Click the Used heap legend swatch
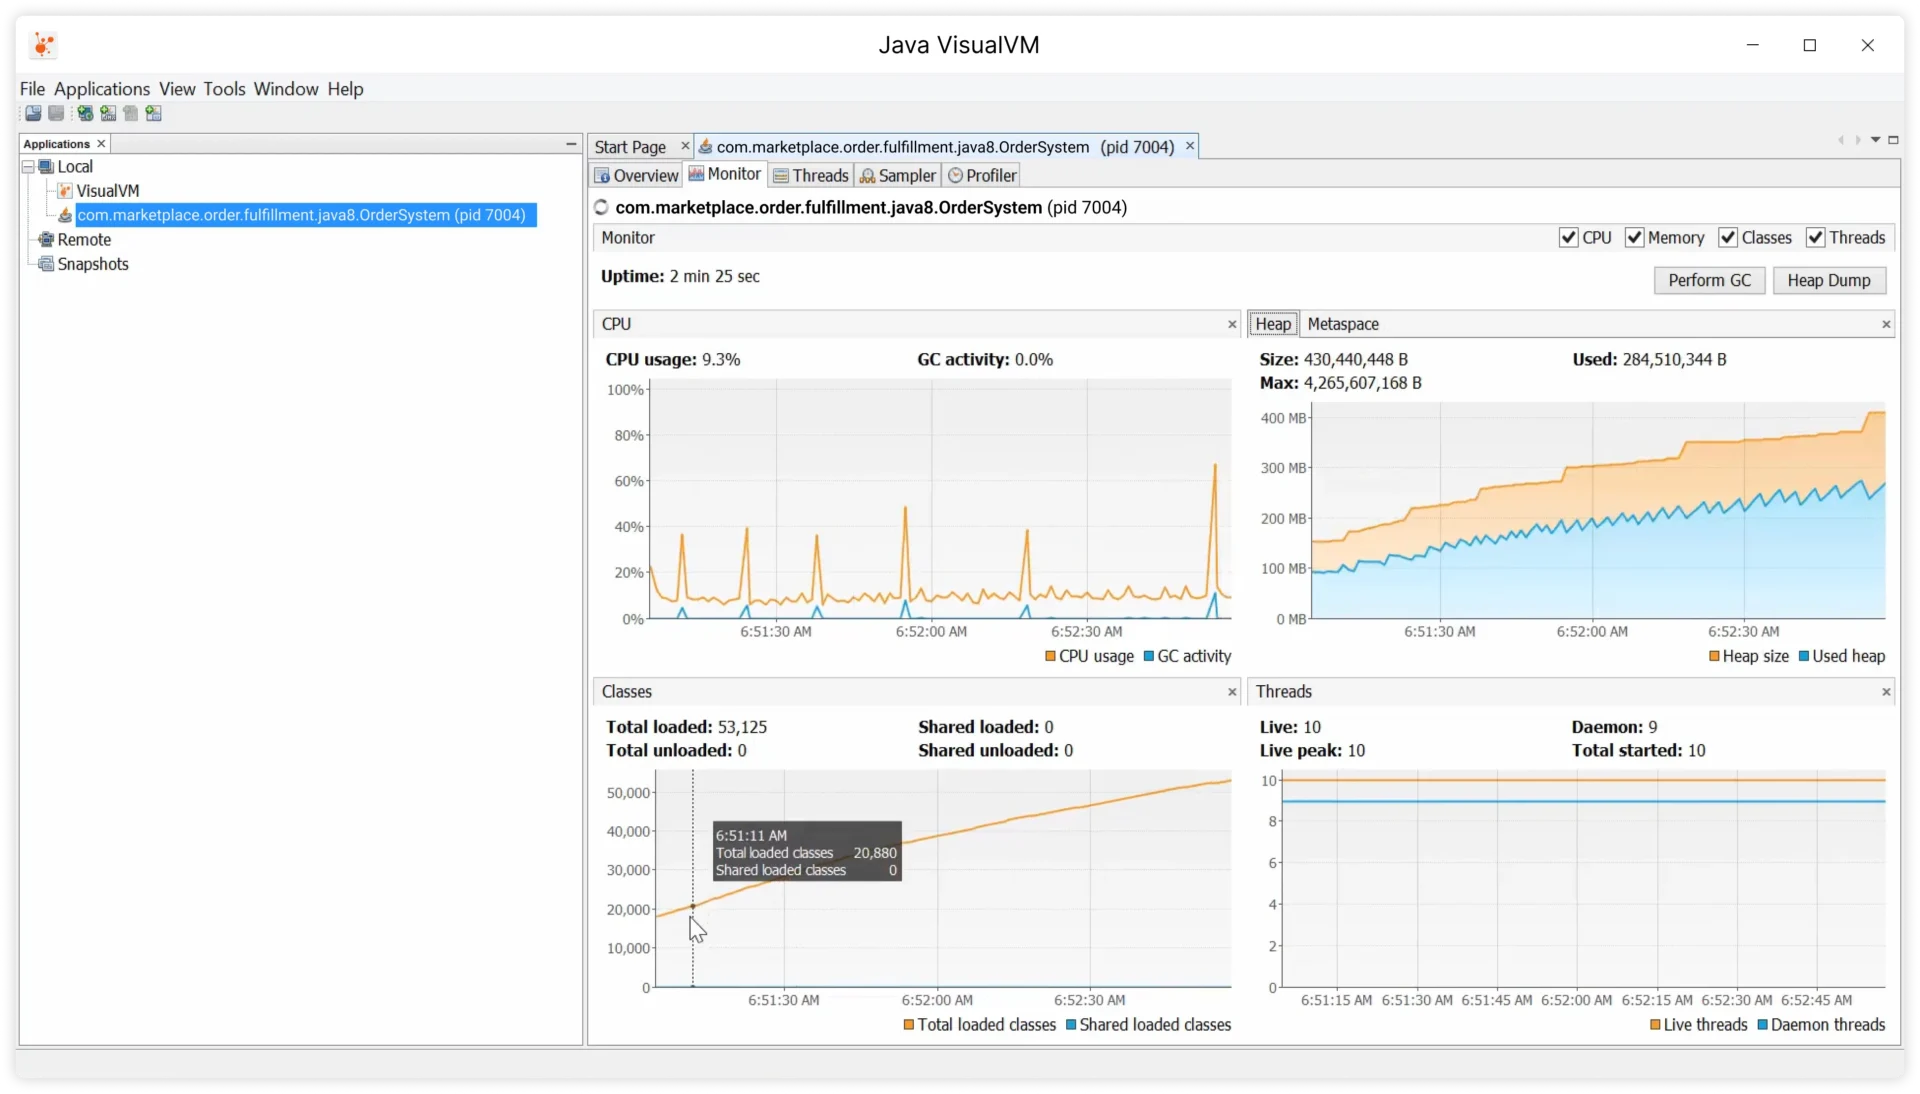 pos(1803,657)
